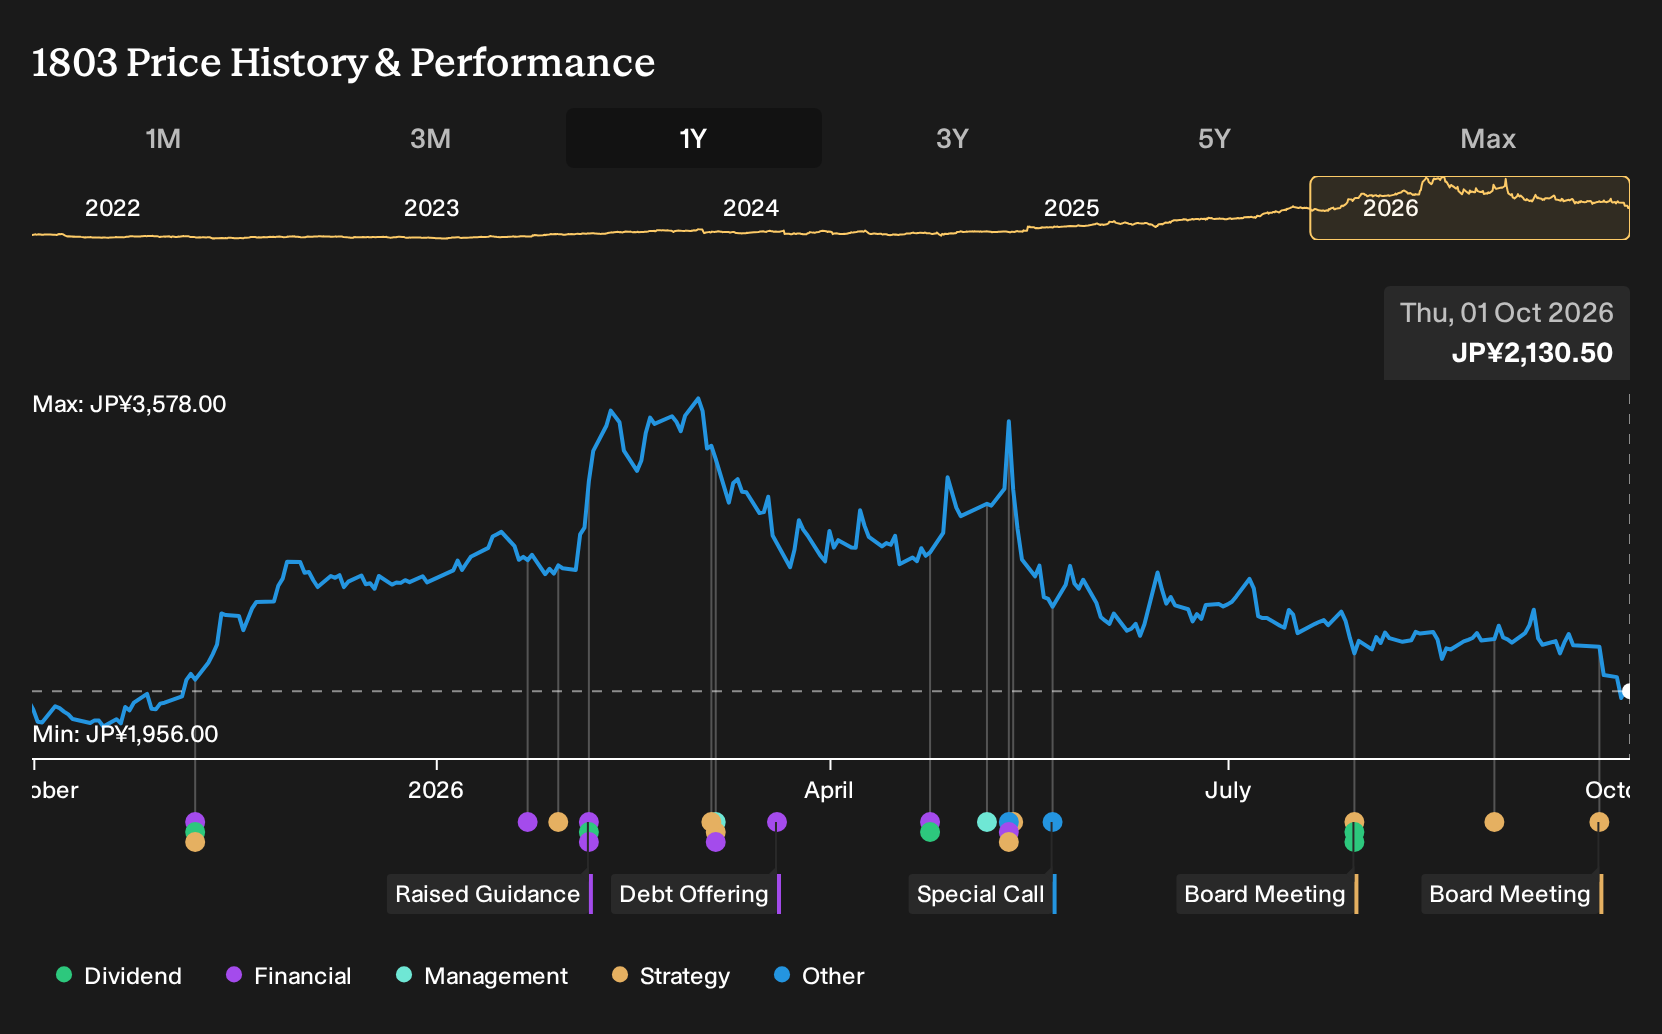Click the purple marker above the Debt Offering label
This screenshot has height=1034, width=1662.
click(x=777, y=822)
